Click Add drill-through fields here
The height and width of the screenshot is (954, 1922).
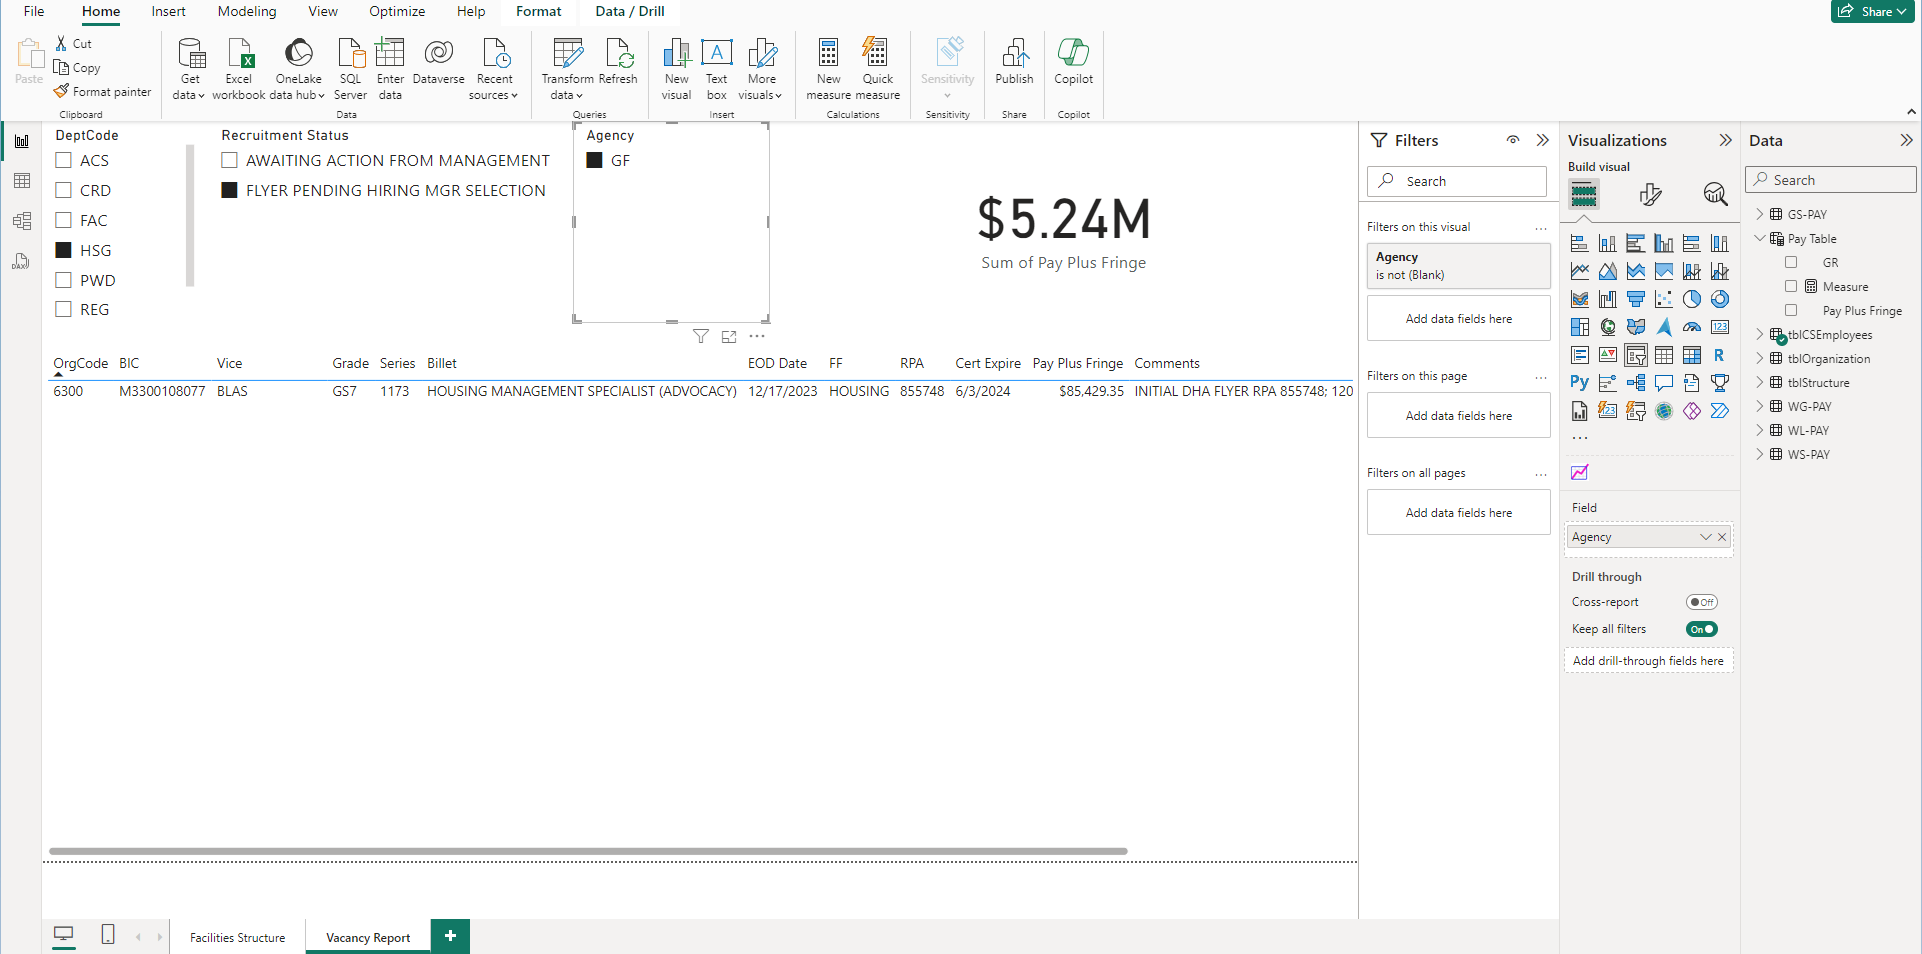tap(1648, 661)
